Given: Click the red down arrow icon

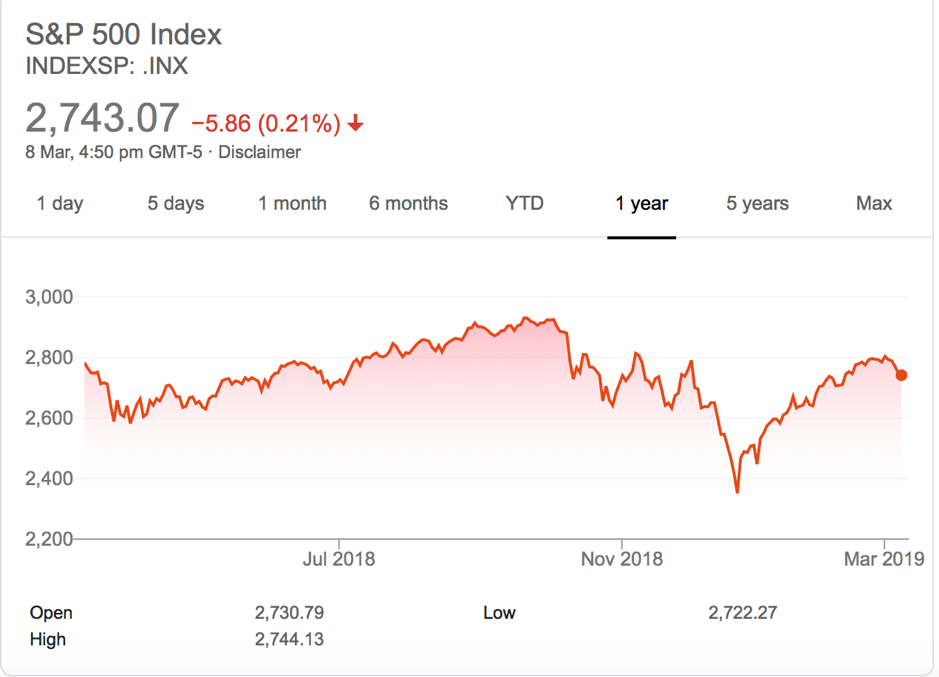Looking at the screenshot, I should point(356,124).
